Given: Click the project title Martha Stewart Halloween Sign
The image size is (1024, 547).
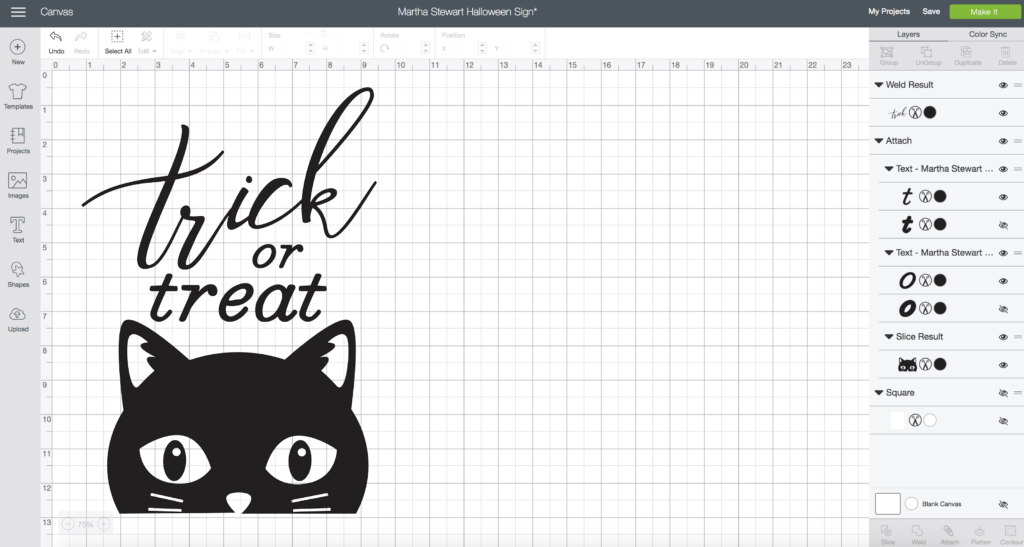Looking at the screenshot, I should click(x=467, y=12).
